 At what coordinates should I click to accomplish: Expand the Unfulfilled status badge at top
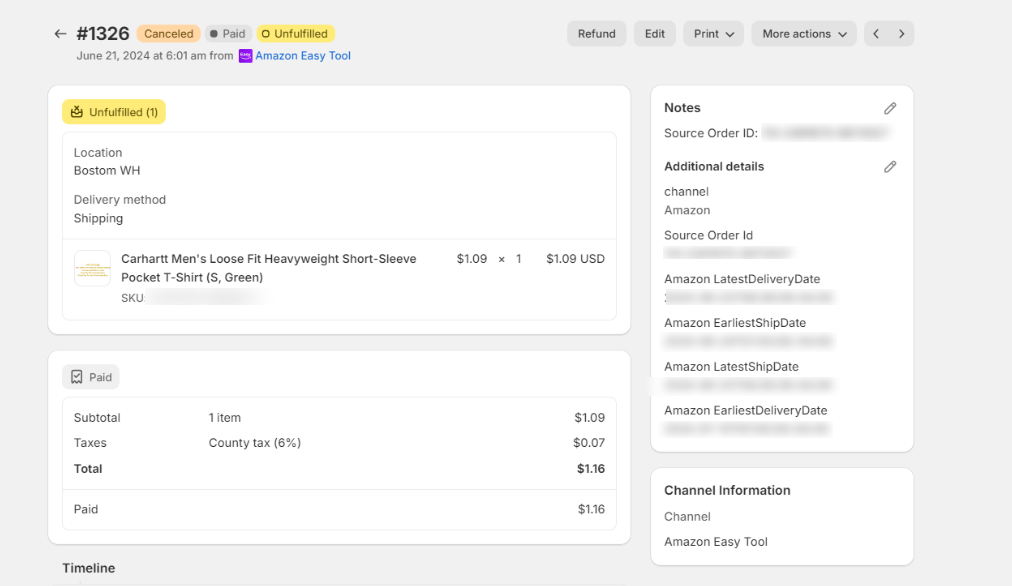tap(295, 33)
